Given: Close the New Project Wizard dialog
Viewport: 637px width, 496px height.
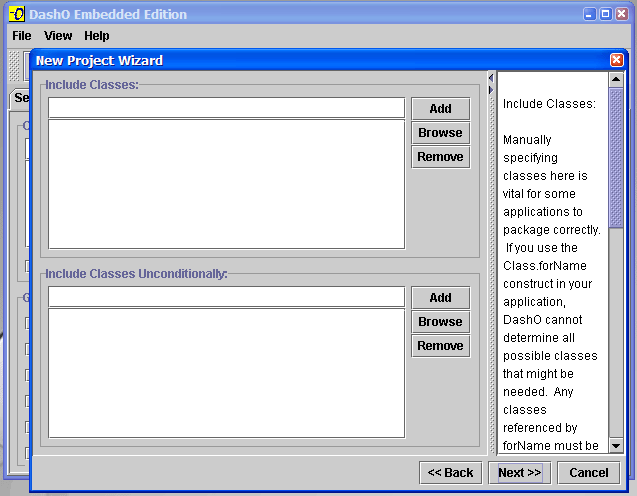Looking at the screenshot, I should pos(616,60).
